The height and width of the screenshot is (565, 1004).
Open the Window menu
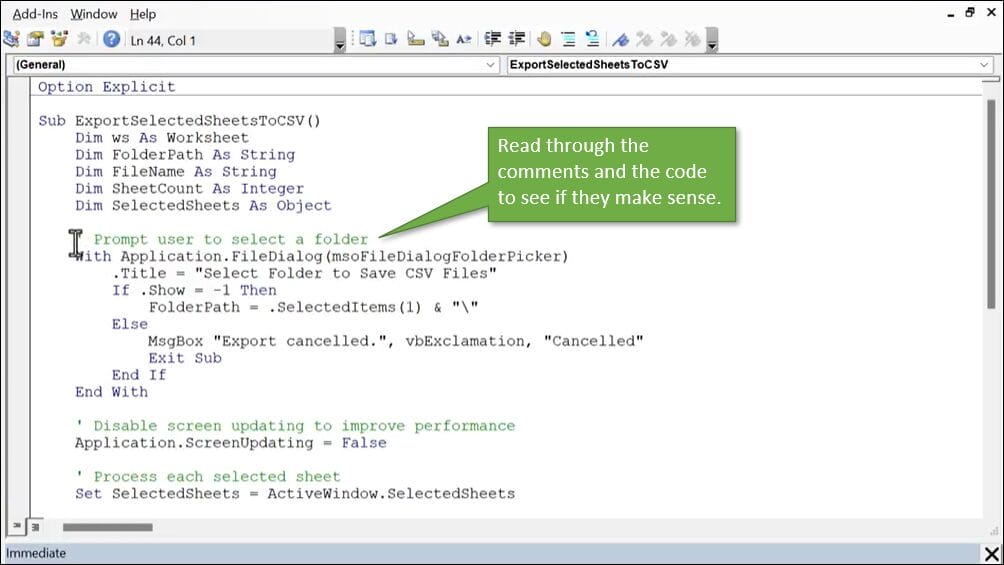pyautogui.click(x=94, y=14)
